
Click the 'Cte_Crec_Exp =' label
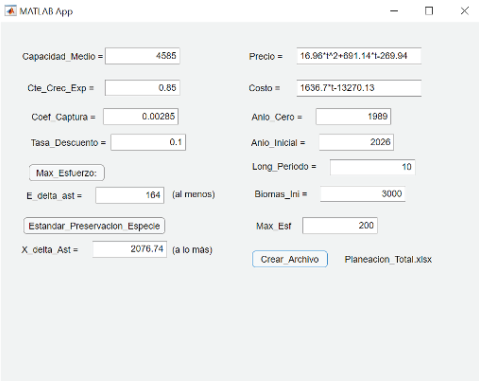(x=61, y=88)
